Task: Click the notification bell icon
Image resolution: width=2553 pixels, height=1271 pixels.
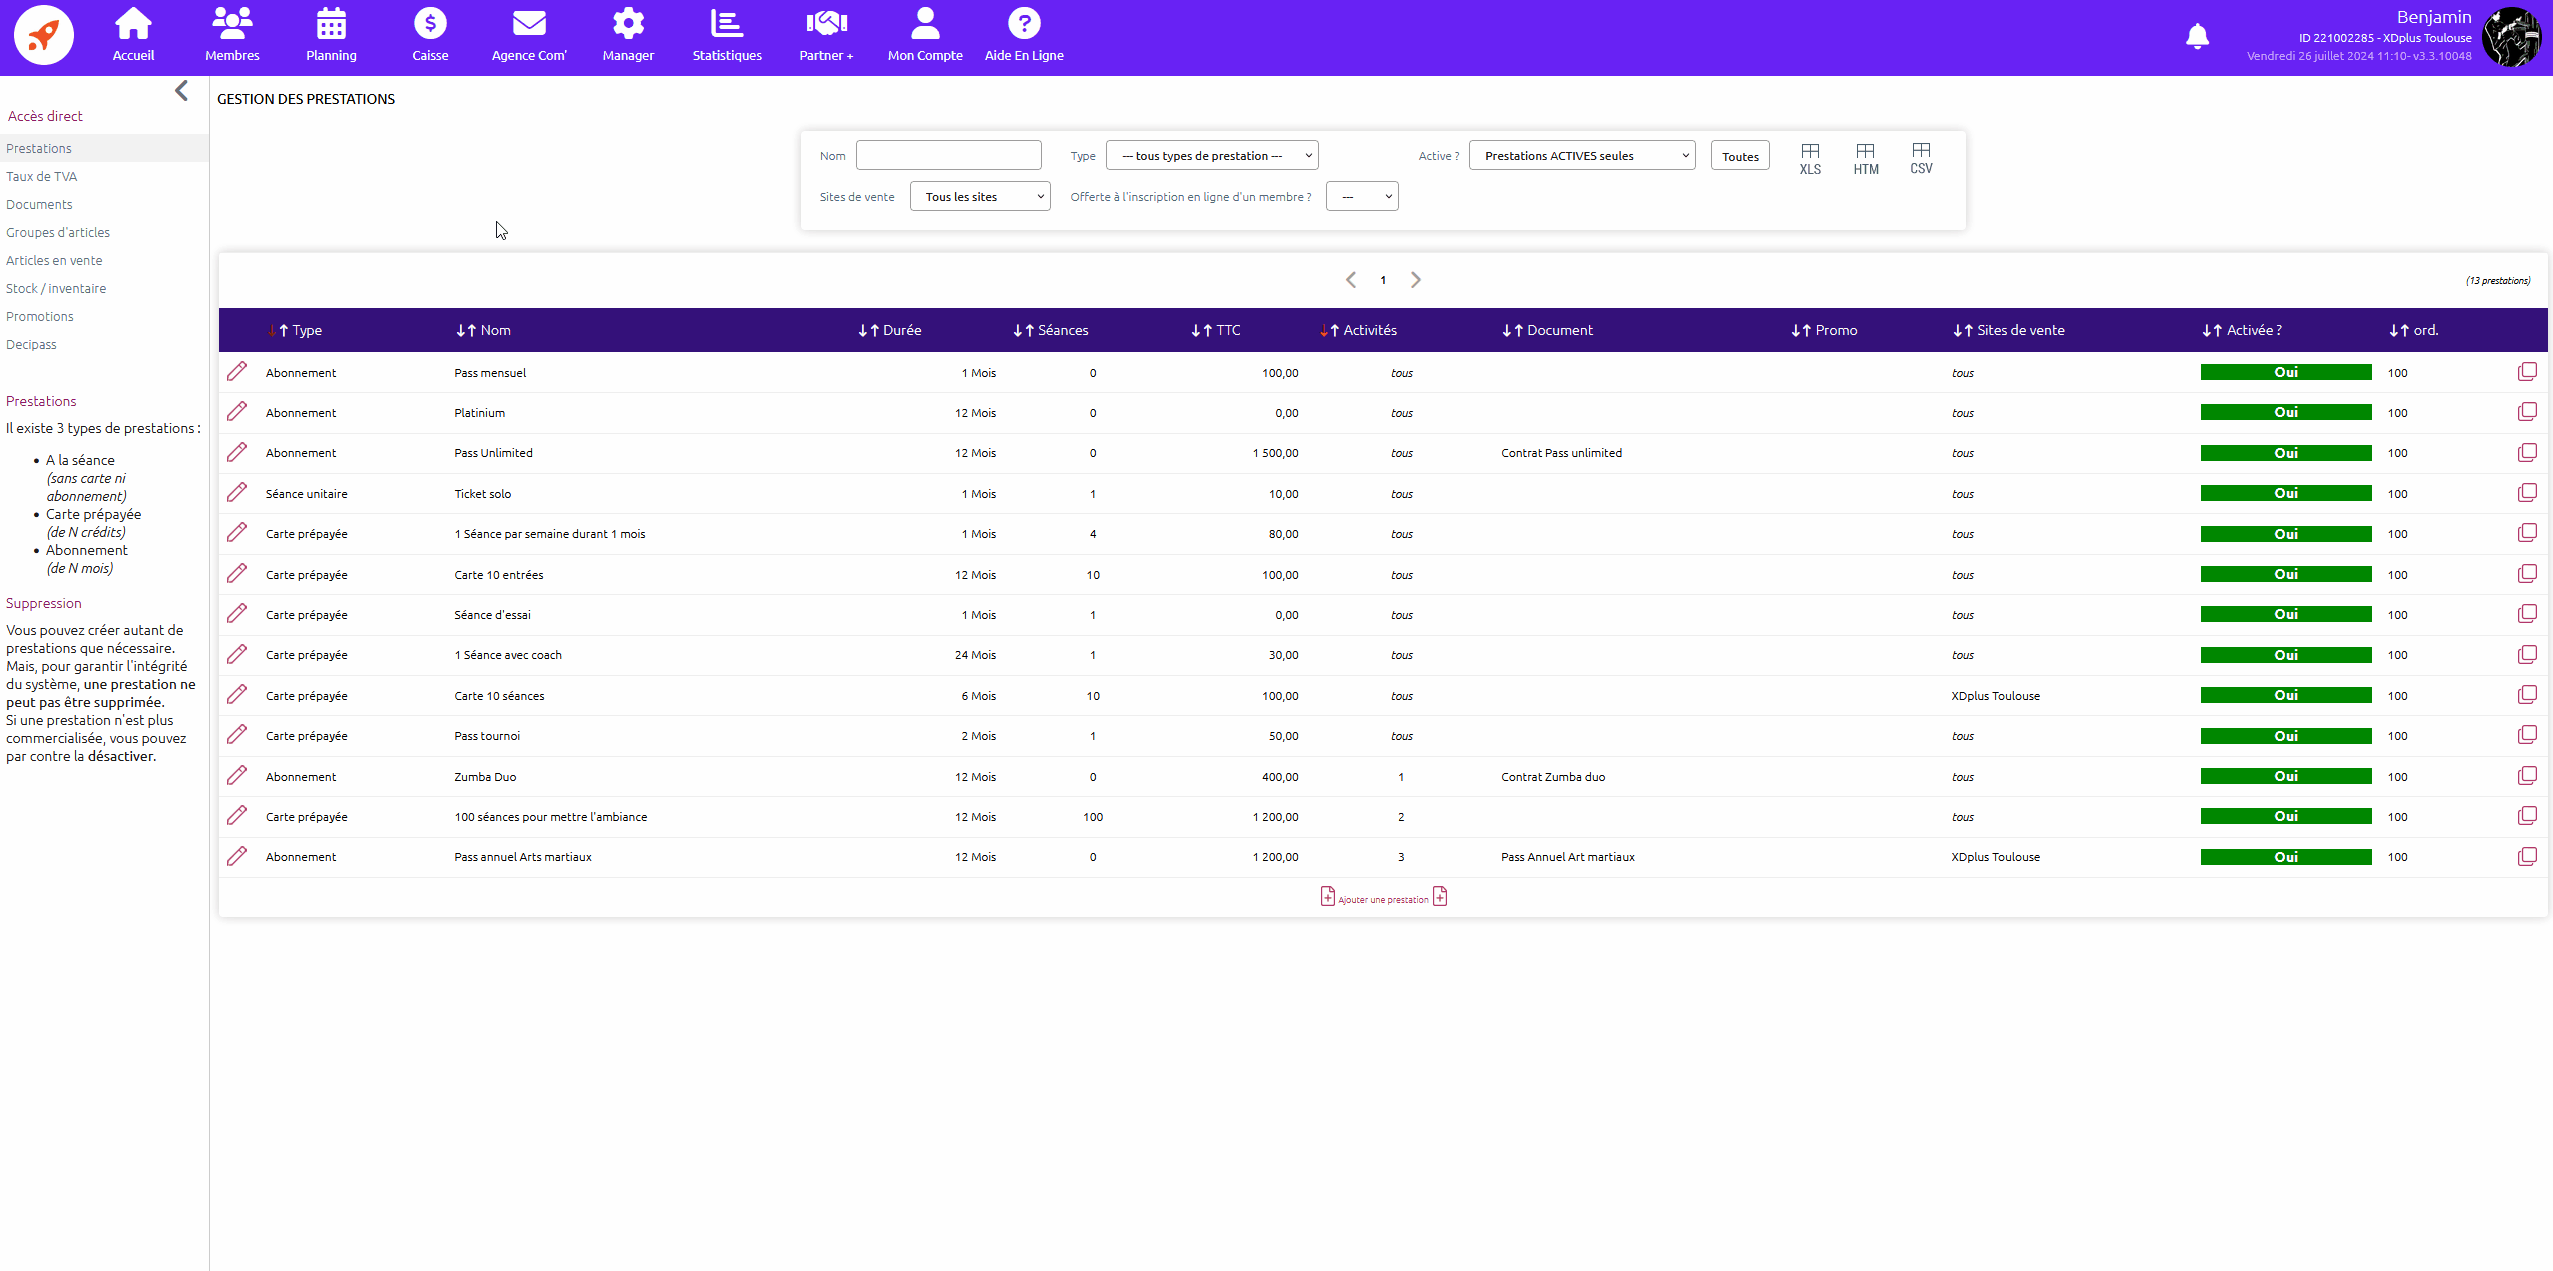Action: coord(2197,37)
